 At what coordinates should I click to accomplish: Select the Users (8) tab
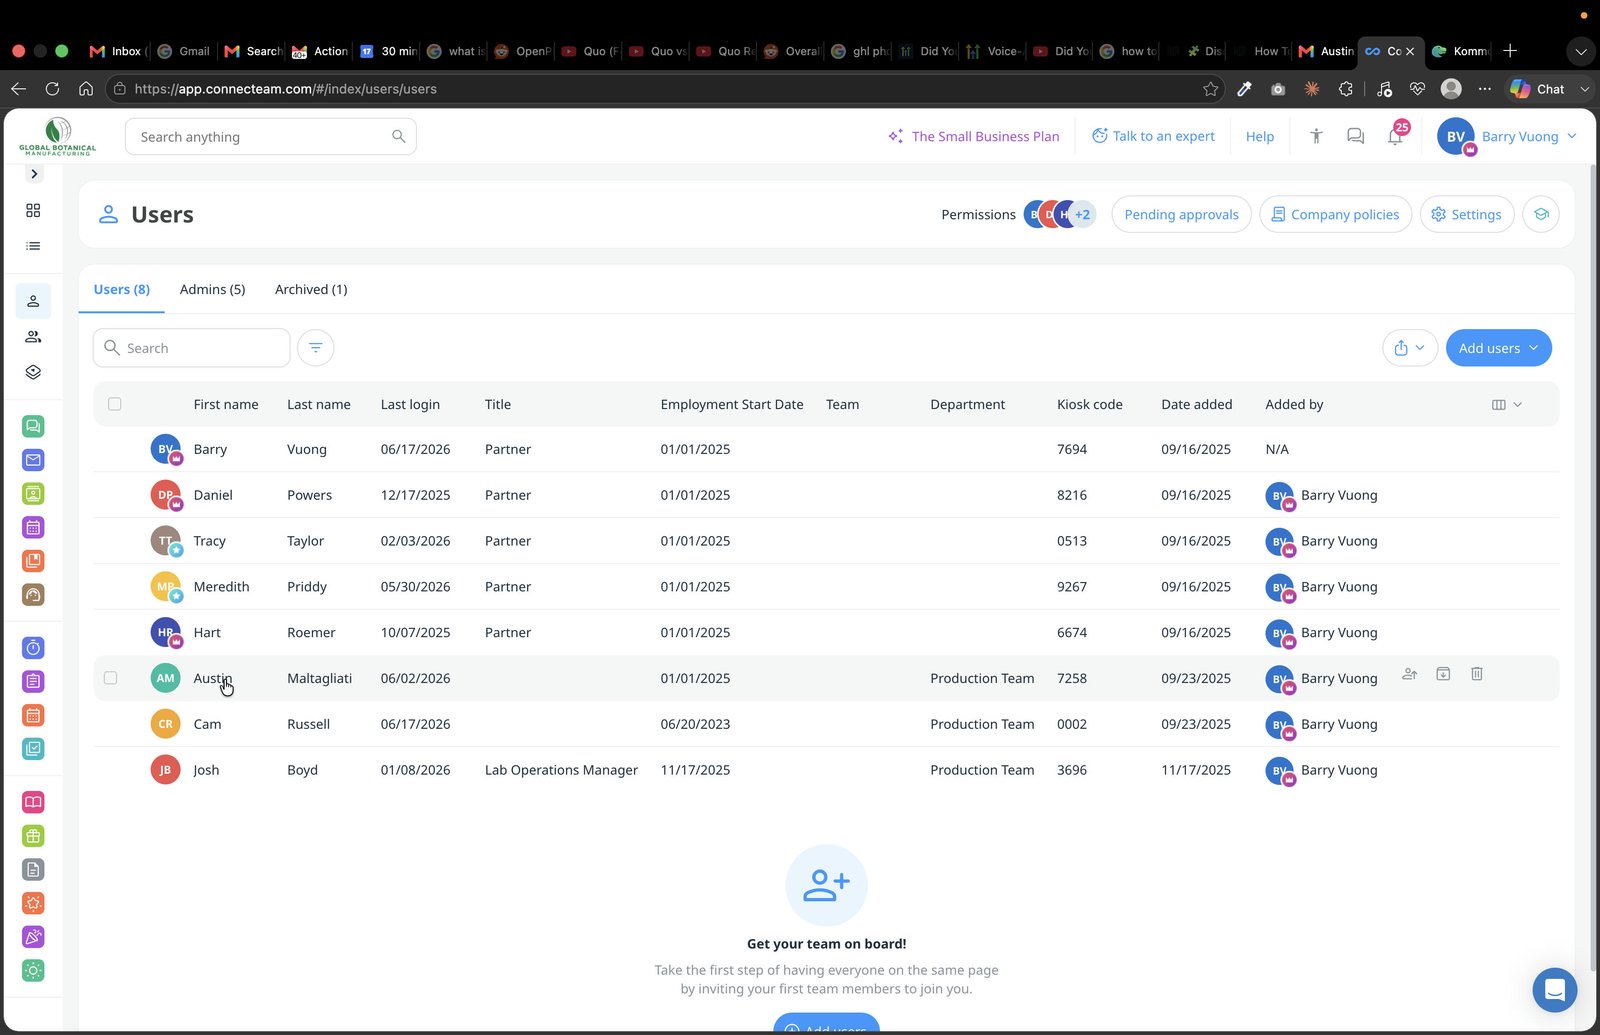point(122,289)
